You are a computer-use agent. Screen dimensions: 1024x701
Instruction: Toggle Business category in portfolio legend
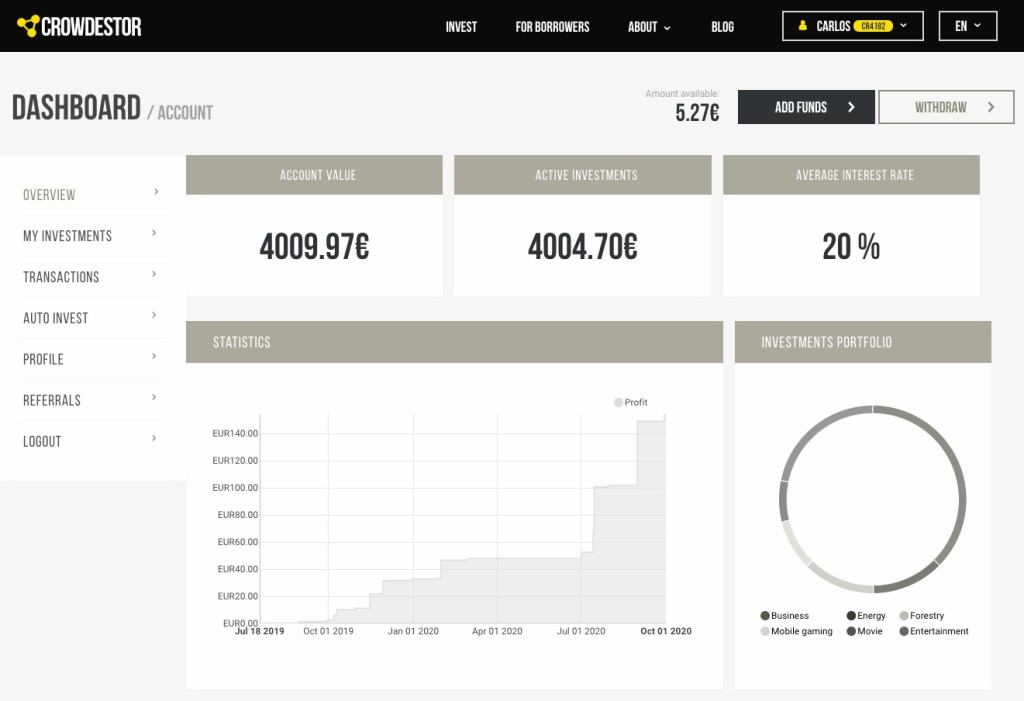(784, 616)
